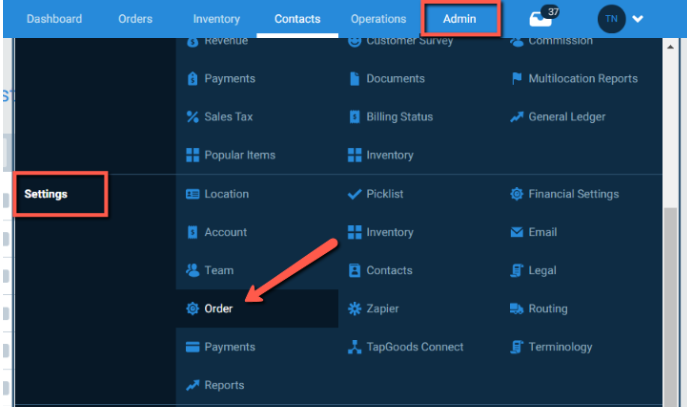Click the Inventory grid icon under Picklist
687x407 pixels.
[x=354, y=232]
